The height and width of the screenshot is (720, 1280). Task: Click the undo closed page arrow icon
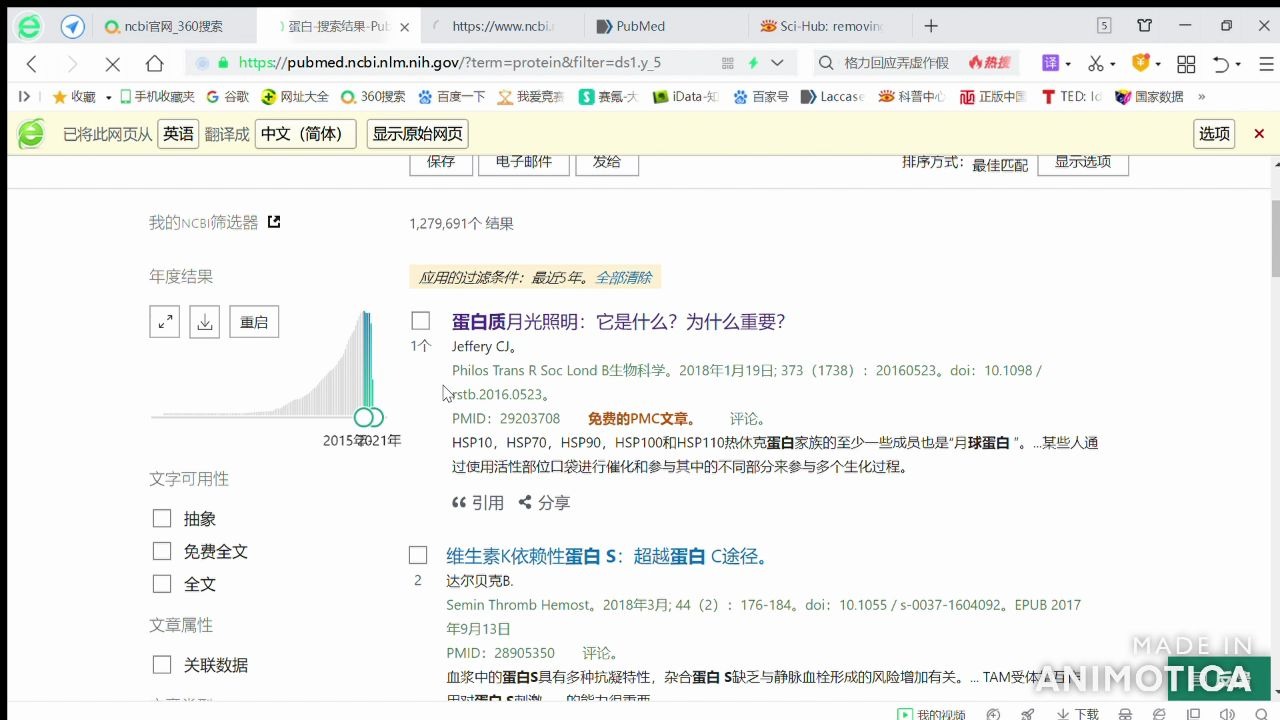coord(1221,64)
